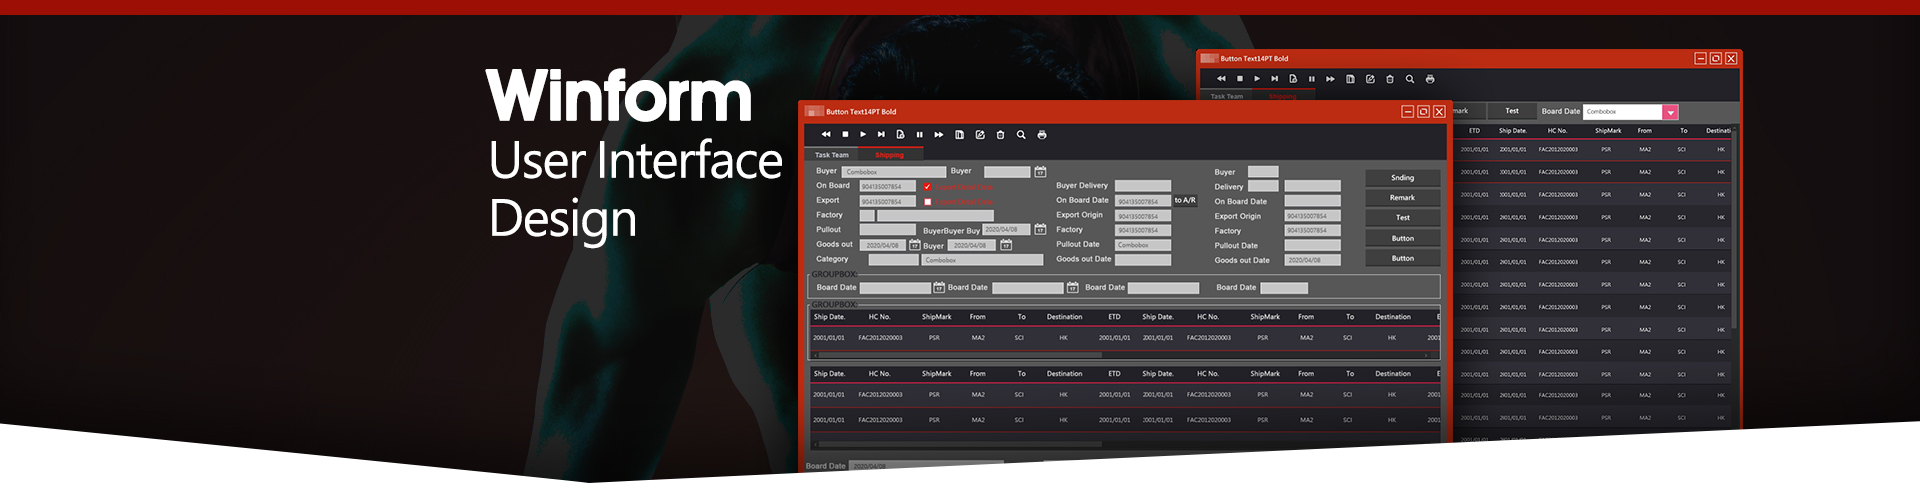Click the skip-to-end icon in the back window toolbar
The height and width of the screenshot is (500, 1920).
click(1274, 79)
